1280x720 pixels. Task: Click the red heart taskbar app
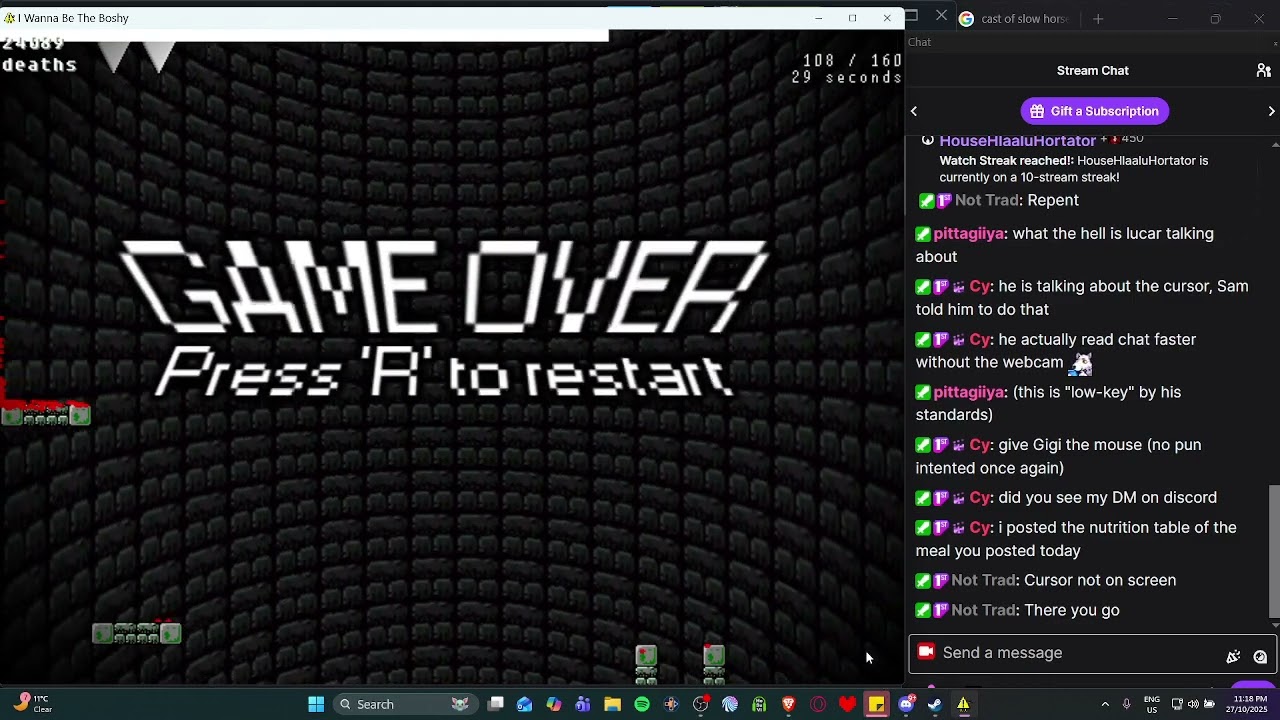pos(847,704)
